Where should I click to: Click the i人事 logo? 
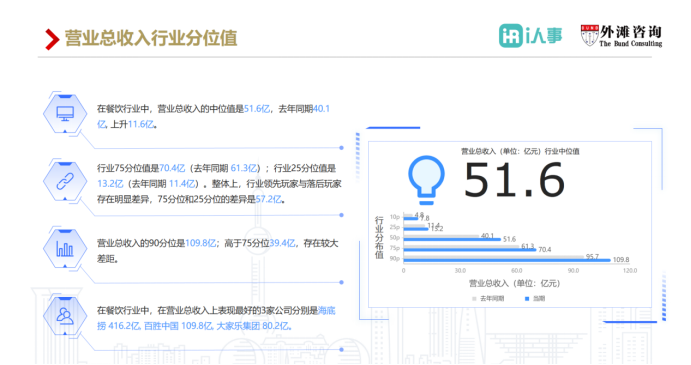pyautogui.click(x=530, y=36)
